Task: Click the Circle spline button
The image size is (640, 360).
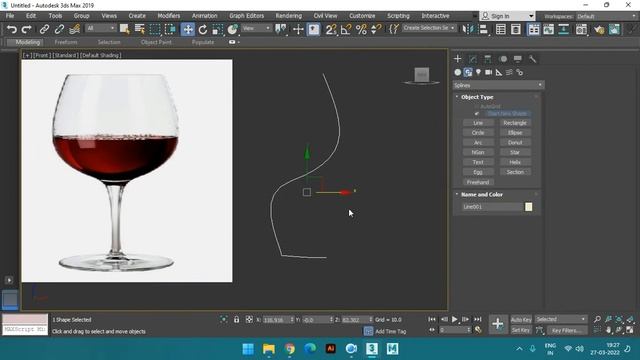Action: [478, 133]
